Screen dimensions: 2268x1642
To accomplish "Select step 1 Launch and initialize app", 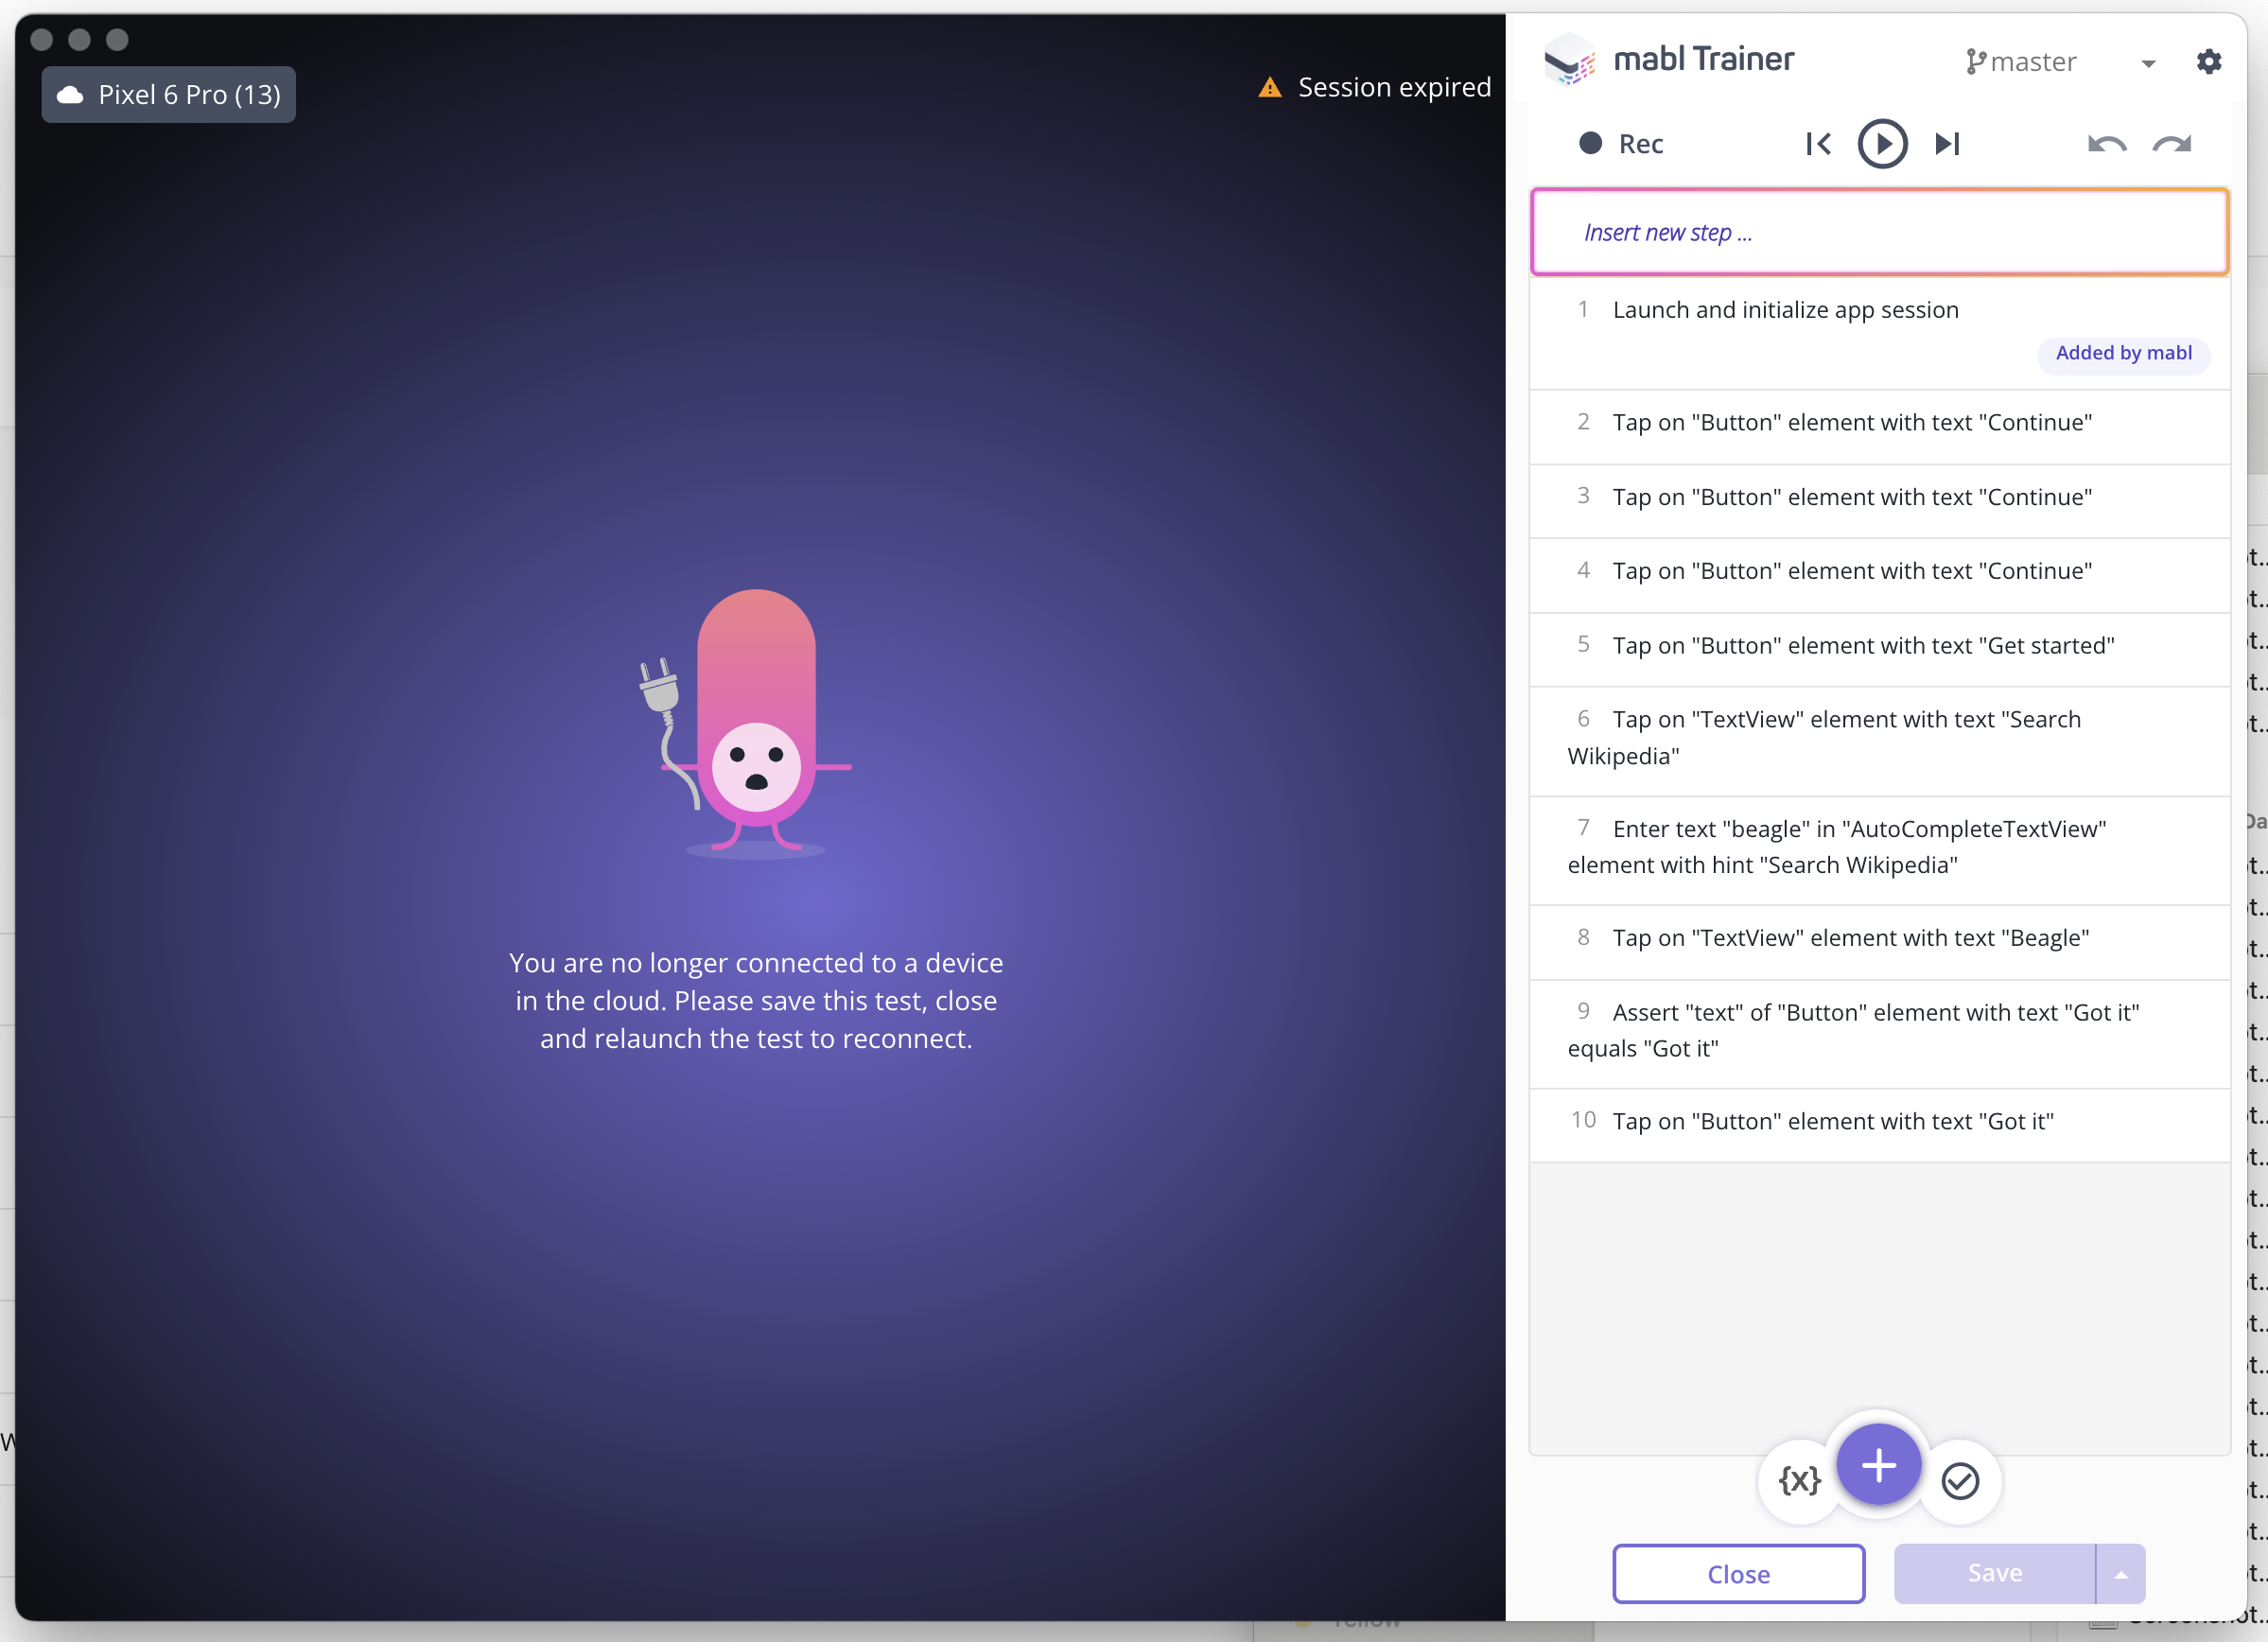I will [1785, 310].
